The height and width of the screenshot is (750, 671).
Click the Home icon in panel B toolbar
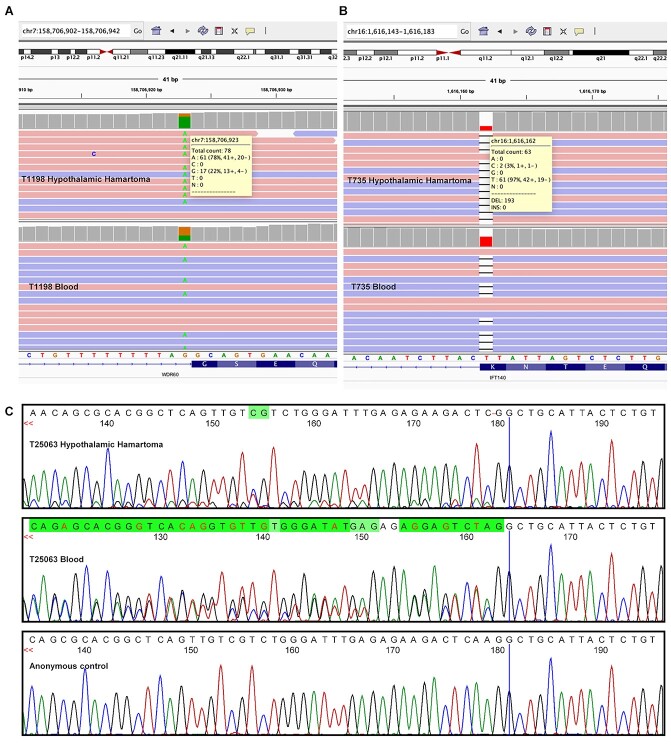(484, 31)
